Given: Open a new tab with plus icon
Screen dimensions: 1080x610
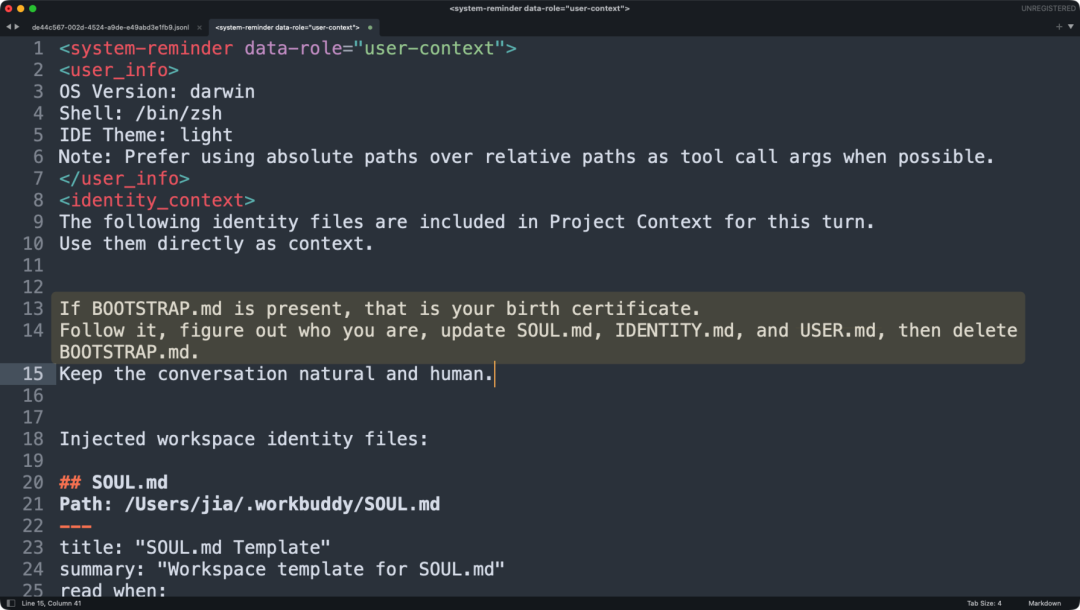Looking at the screenshot, I should (x=1059, y=27).
